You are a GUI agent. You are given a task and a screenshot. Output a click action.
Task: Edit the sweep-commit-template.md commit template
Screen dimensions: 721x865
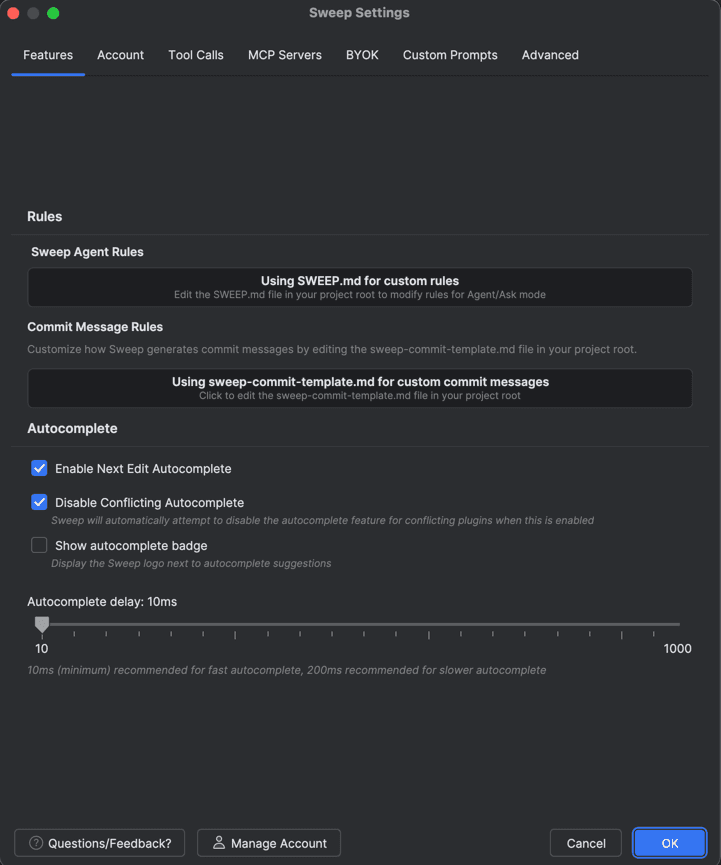(x=360, y=388)
